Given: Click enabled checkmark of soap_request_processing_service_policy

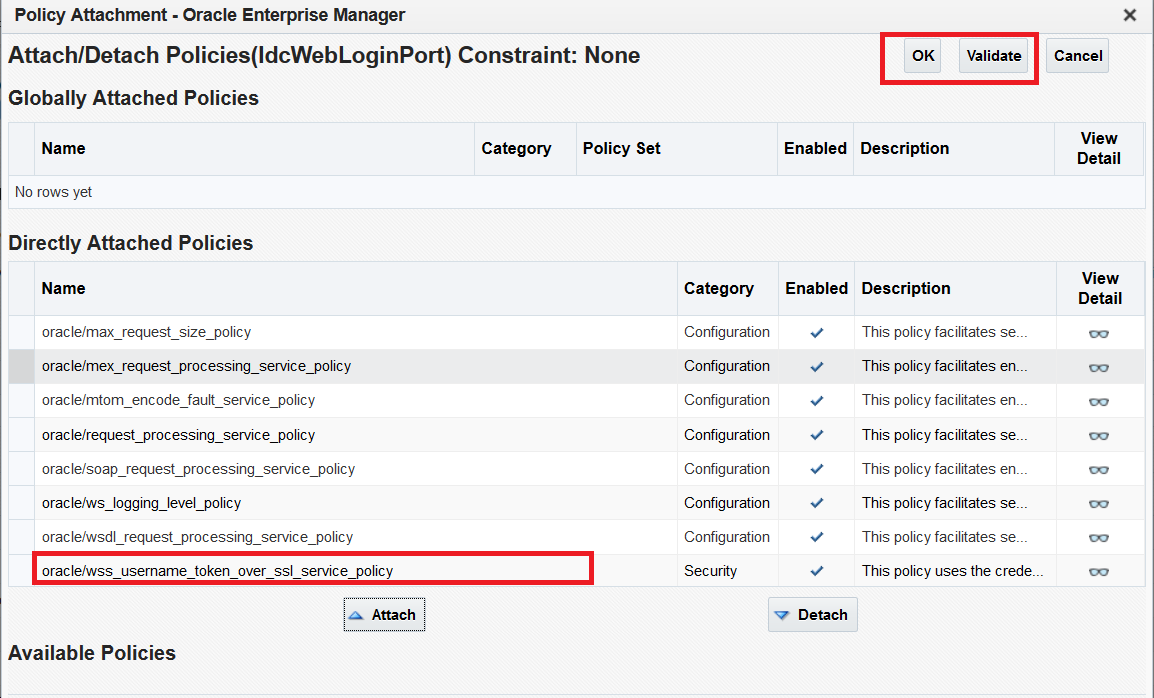Looking at the screenshot, I should (816, 469).
